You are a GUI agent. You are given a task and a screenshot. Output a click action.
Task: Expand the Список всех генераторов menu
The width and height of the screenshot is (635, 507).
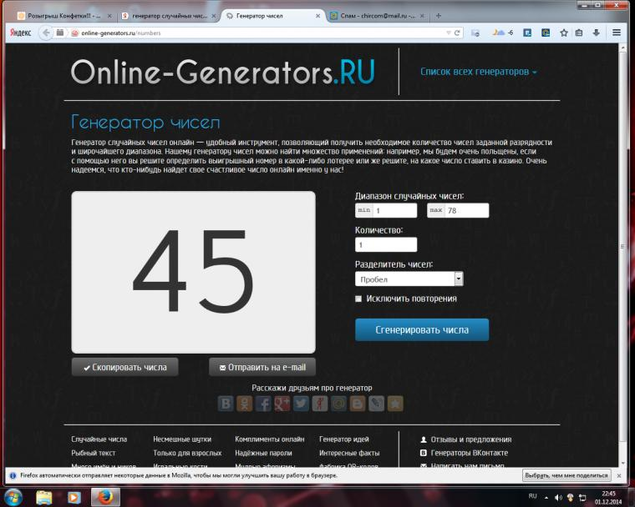click(x=478, y=72)
